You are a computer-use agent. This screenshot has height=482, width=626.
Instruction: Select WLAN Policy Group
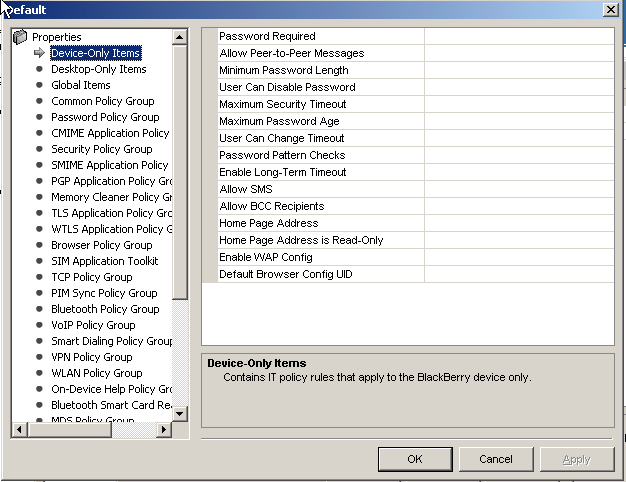tap(97, 373)
